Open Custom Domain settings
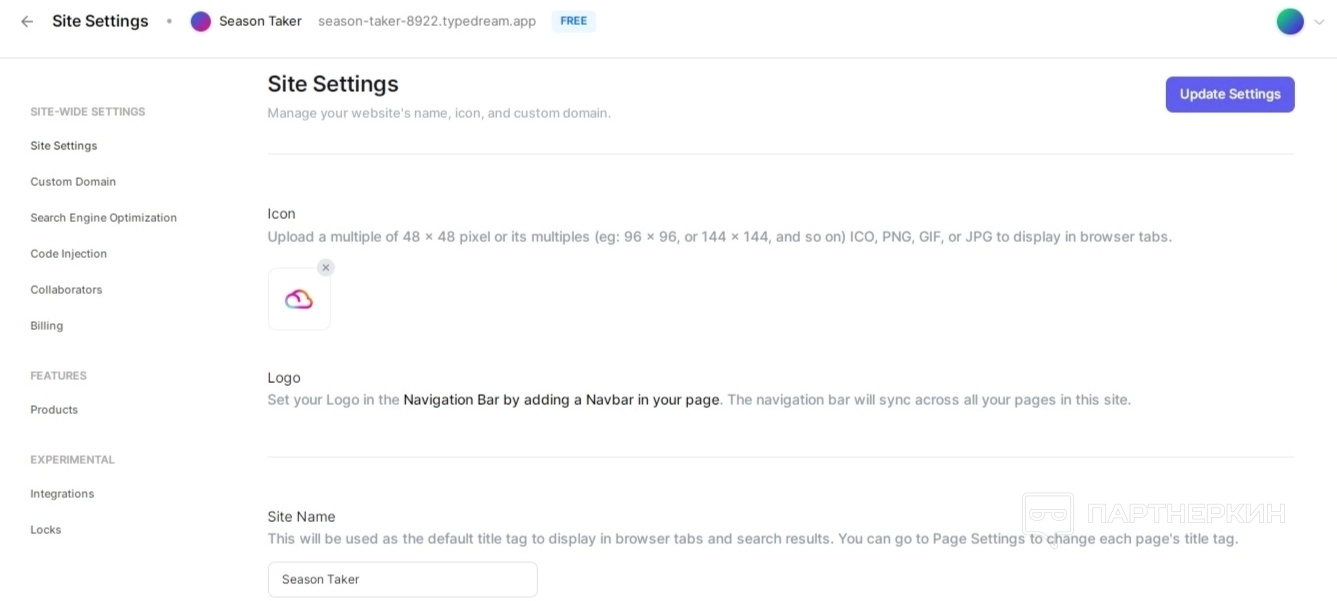1337x601 pixels. coord(73,182)
